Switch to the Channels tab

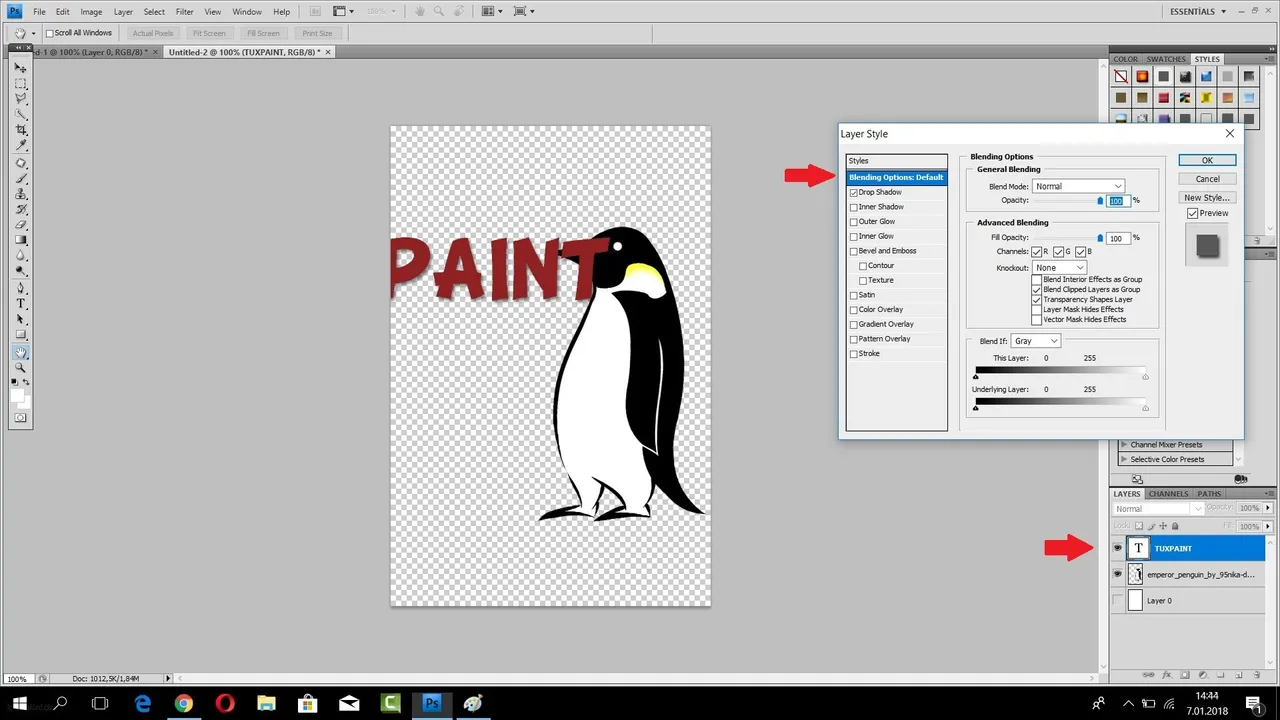[1168, 493]
